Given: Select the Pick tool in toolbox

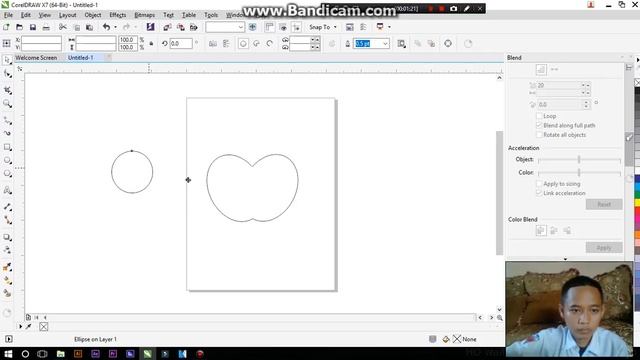Looking at the screenshot, I should pos(7,60).
